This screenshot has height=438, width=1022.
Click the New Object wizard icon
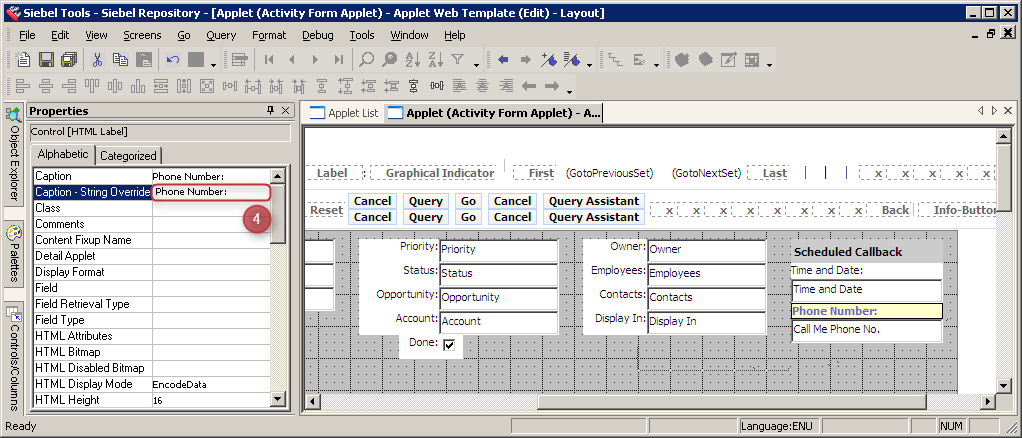[x=23, y=60]
